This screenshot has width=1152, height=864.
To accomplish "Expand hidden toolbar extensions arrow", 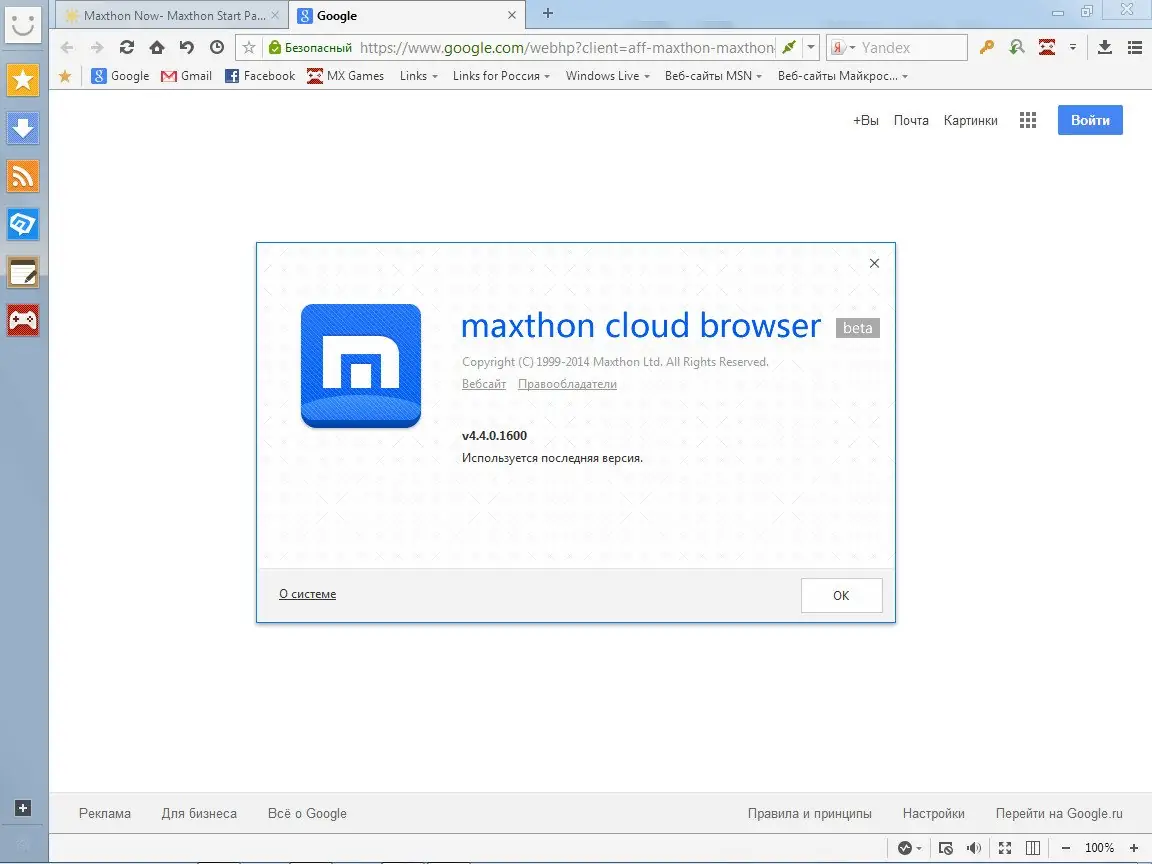I will pyautogui.click(x=1073, y=48).
